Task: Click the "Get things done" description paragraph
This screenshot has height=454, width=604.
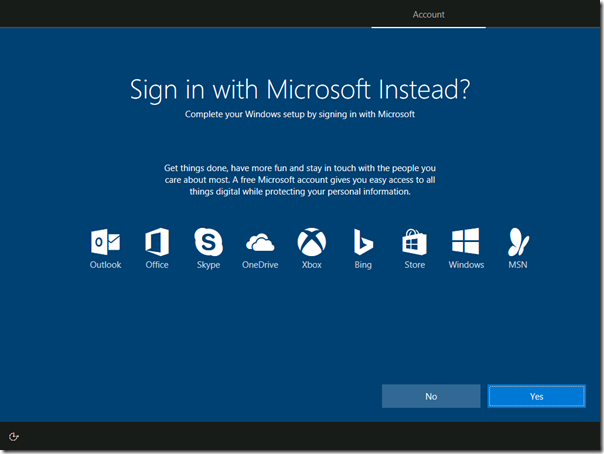Action: point(300,180)
